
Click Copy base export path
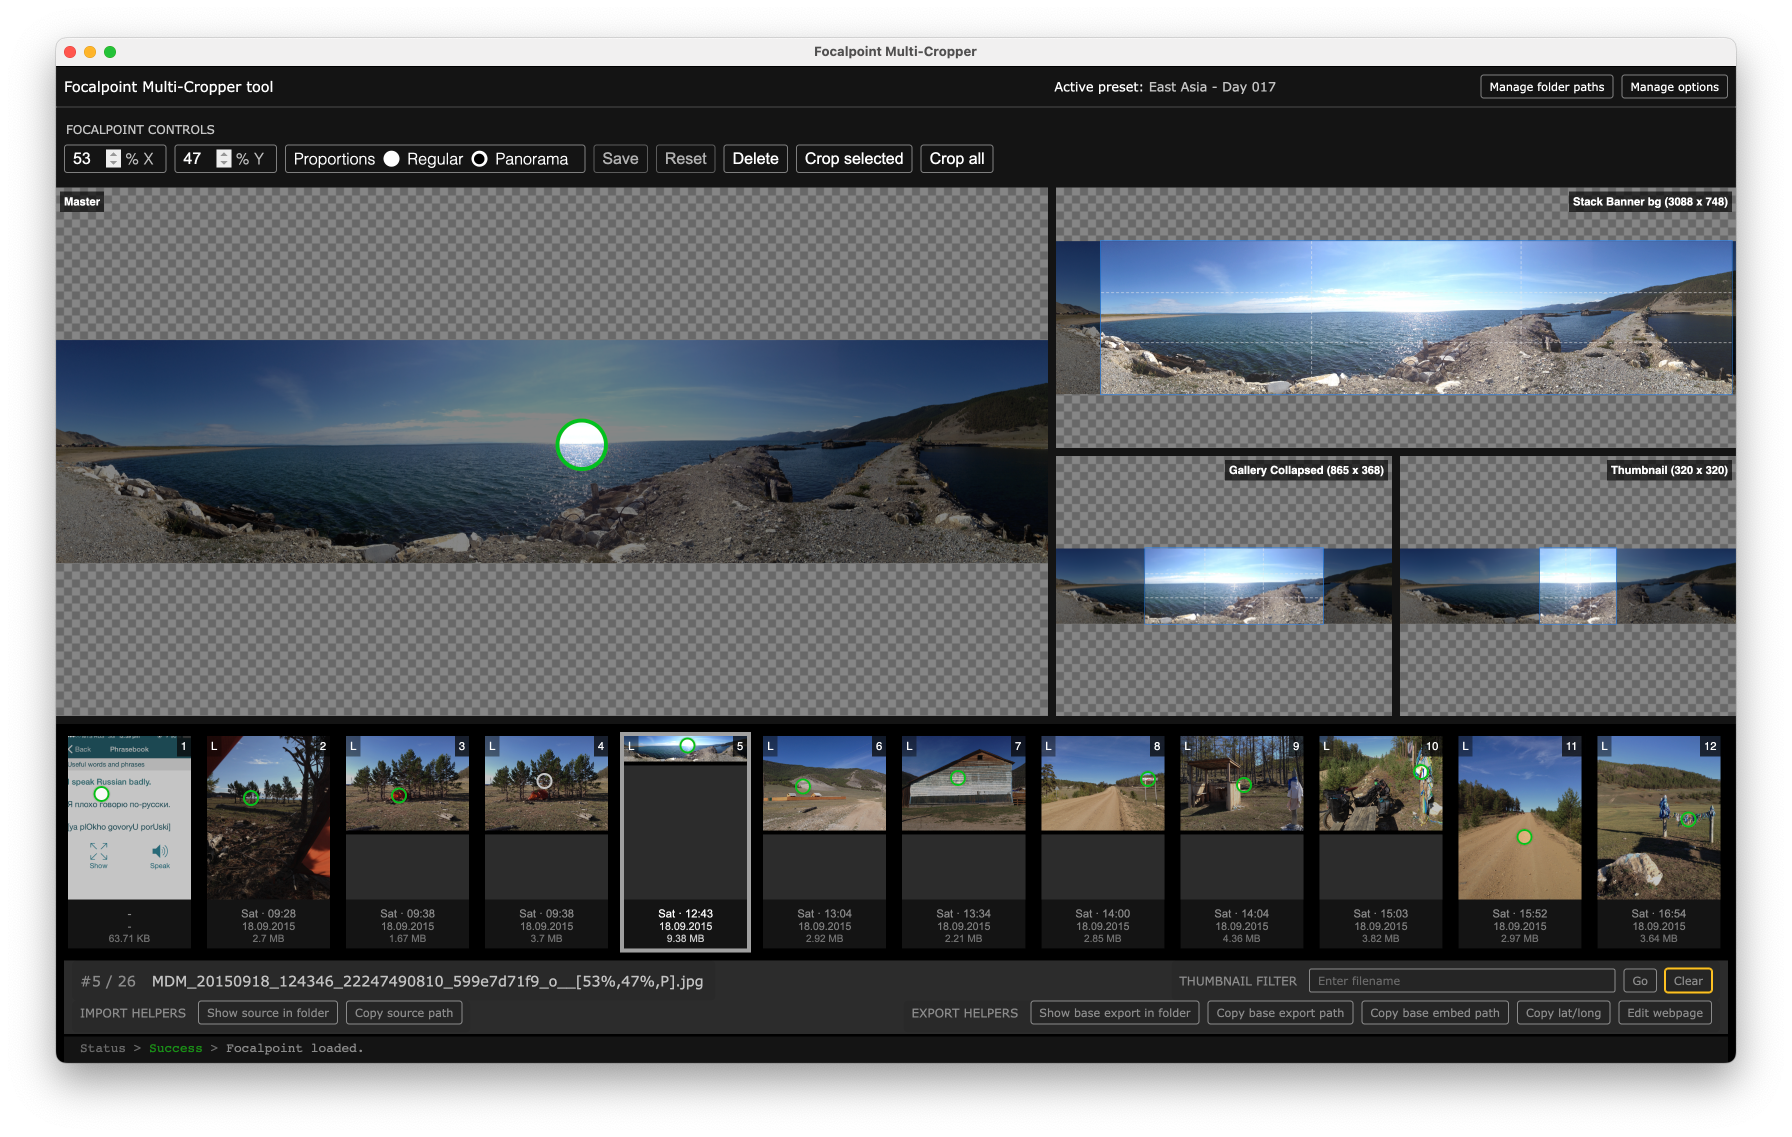tap(1280, 1013)
